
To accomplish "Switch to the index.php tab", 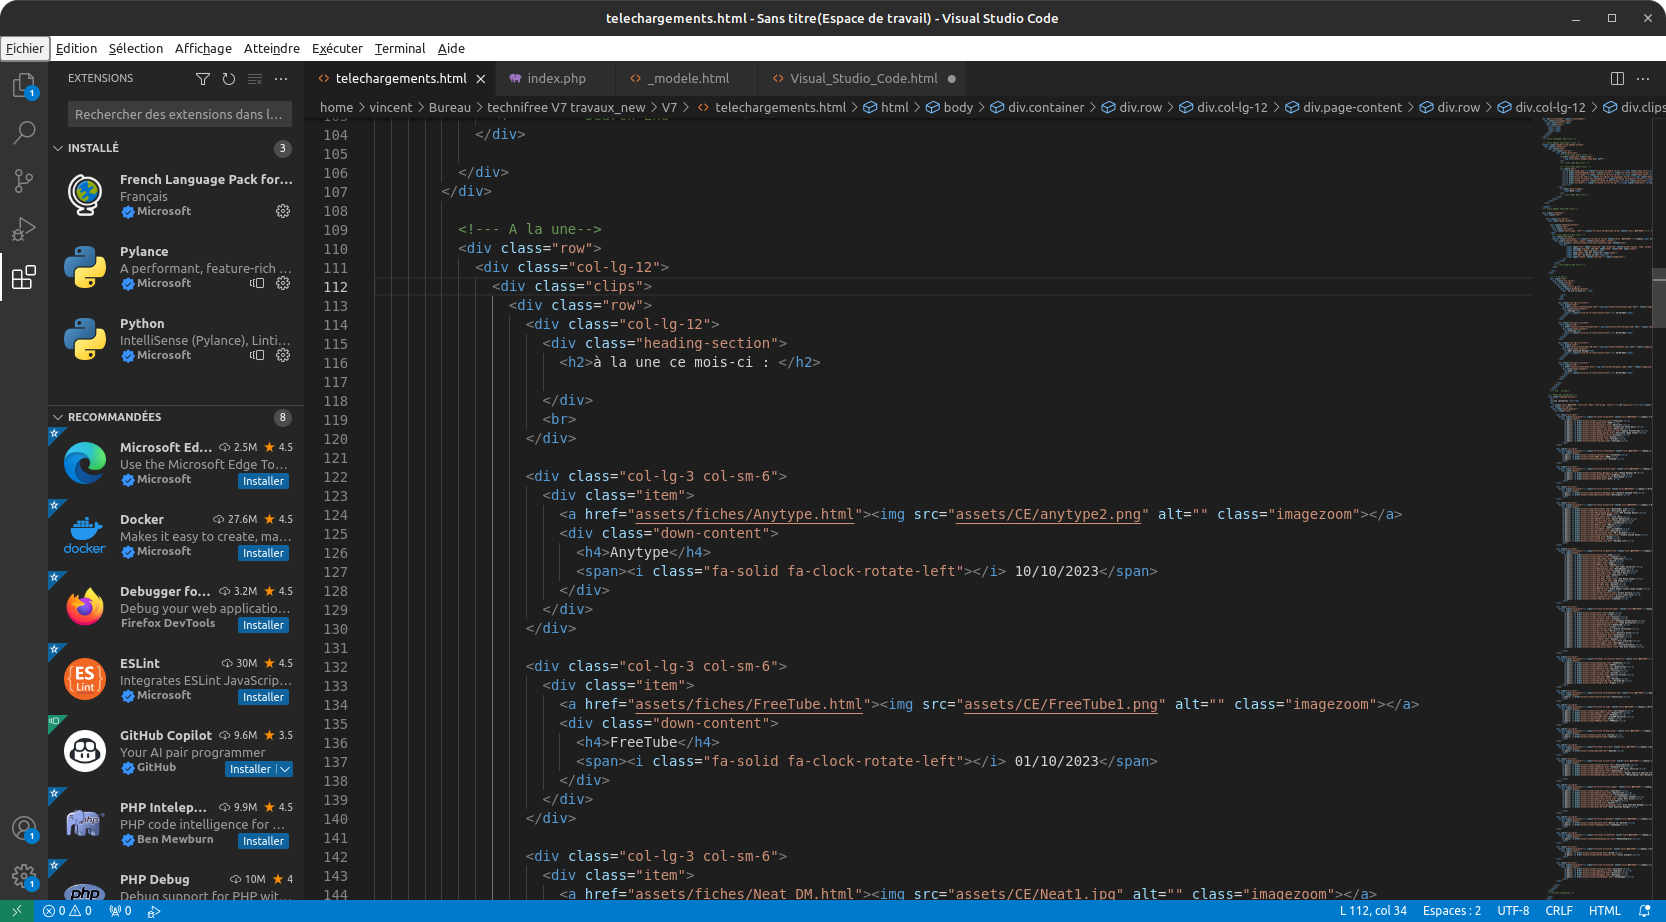I will pos(556,78).
